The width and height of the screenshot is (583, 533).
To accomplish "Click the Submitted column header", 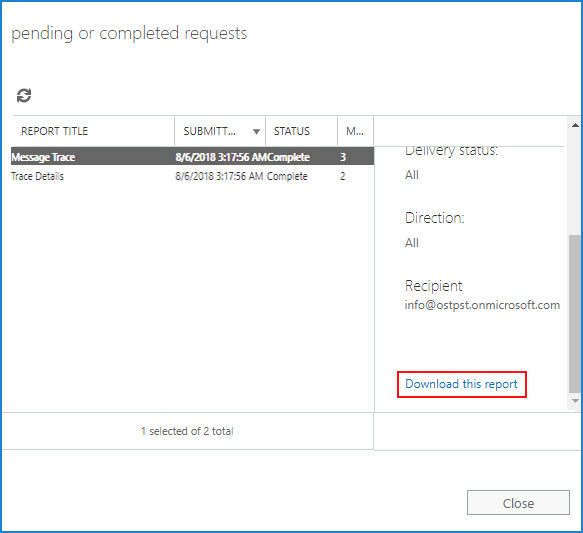I will (209, 131).
